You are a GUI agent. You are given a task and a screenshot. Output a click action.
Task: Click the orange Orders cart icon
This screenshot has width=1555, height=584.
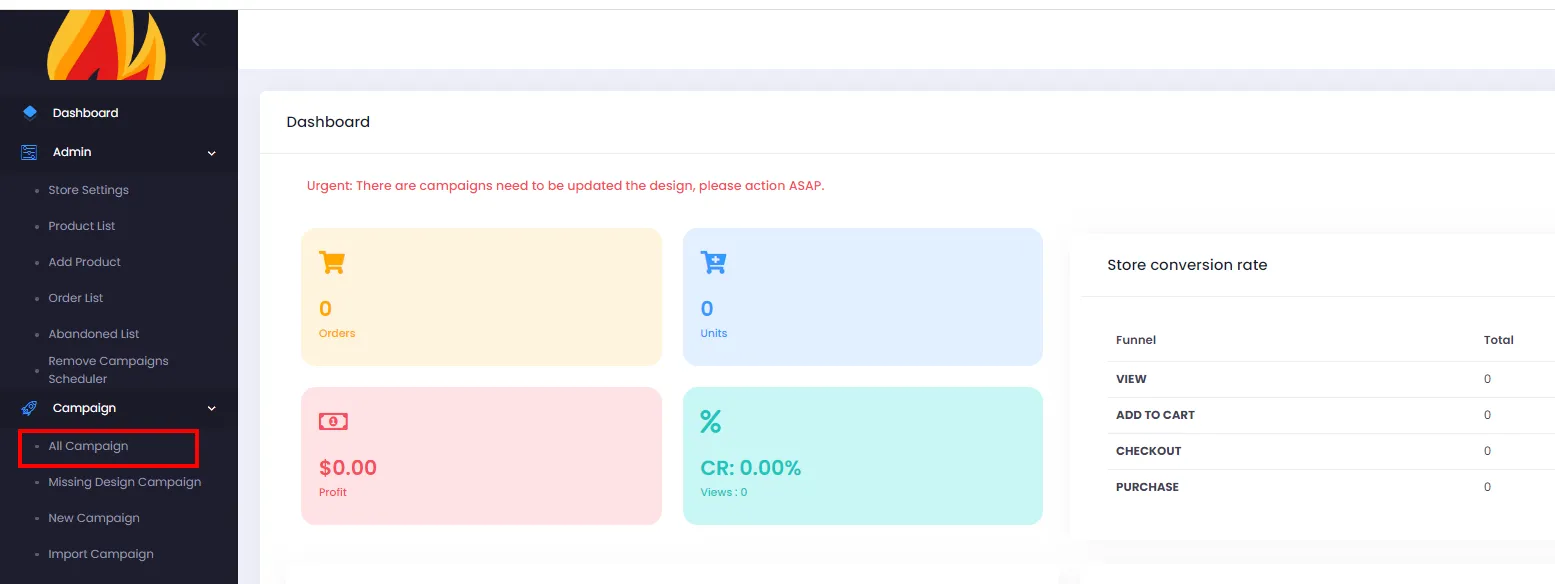tap(331, 263)
